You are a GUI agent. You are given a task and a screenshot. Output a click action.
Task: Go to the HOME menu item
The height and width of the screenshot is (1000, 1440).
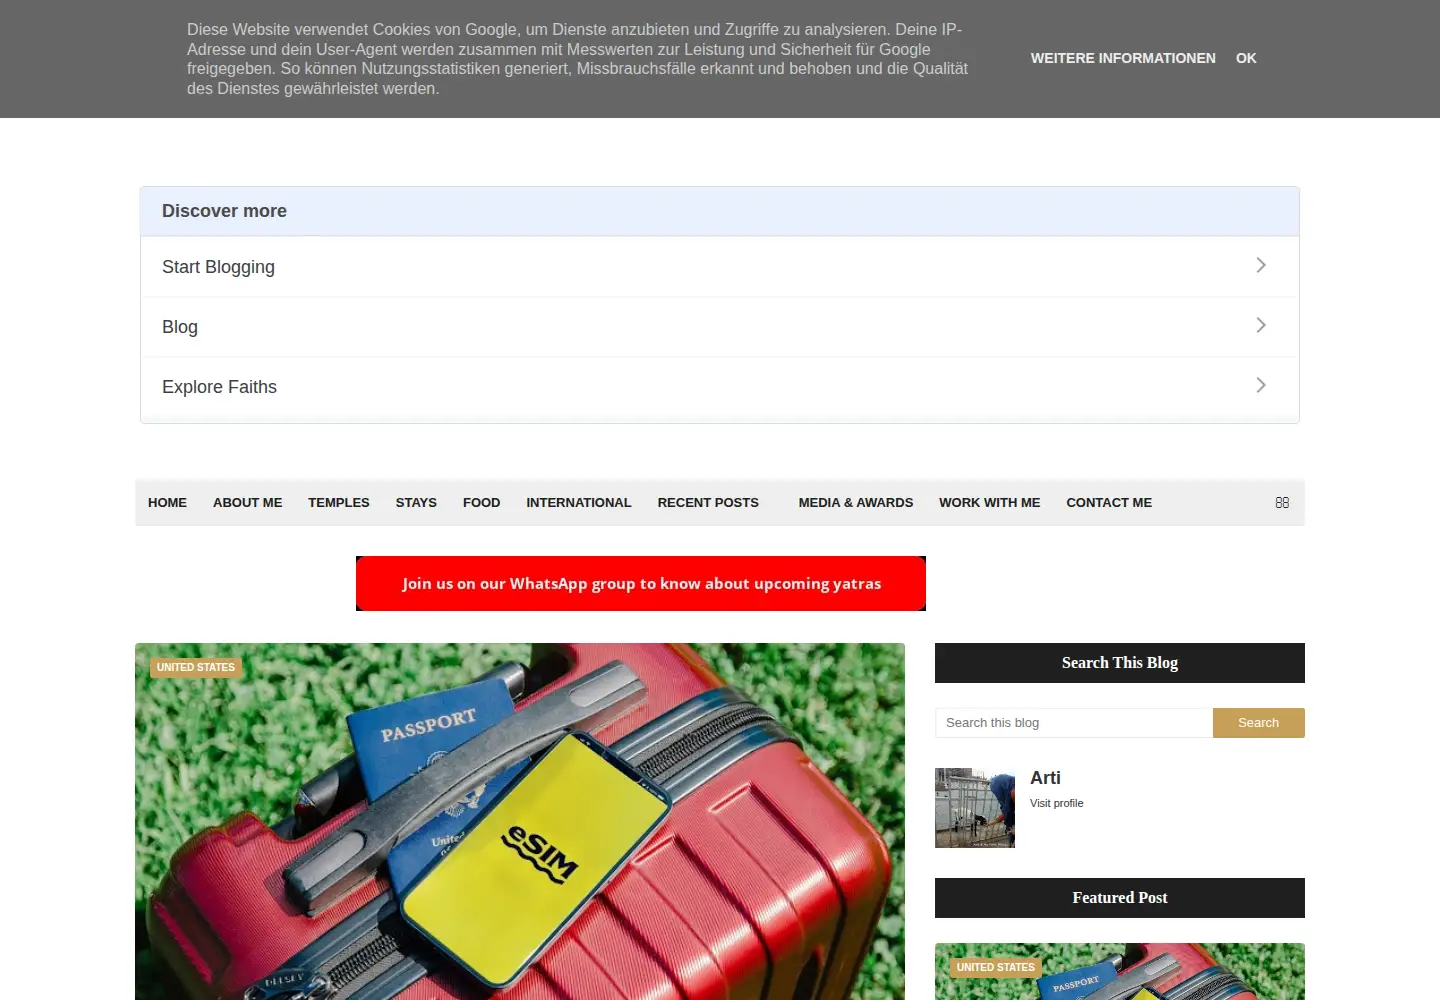click(x=167, y=503)
